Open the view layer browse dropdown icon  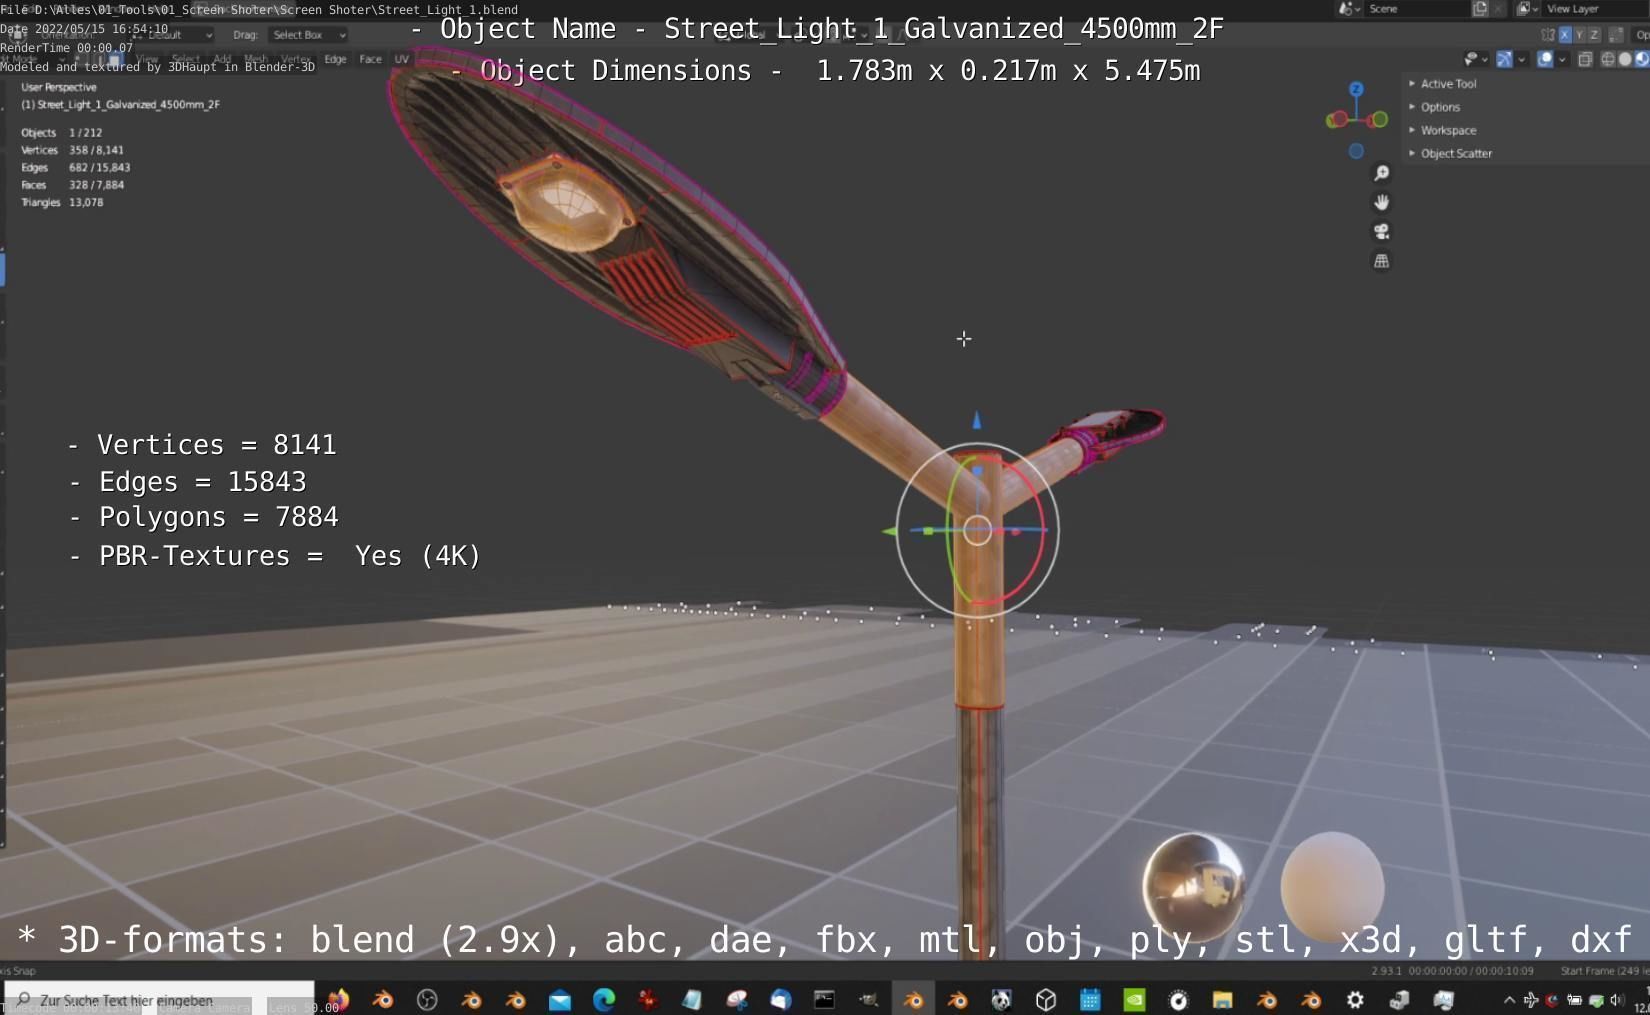(x=1527, y=8)
